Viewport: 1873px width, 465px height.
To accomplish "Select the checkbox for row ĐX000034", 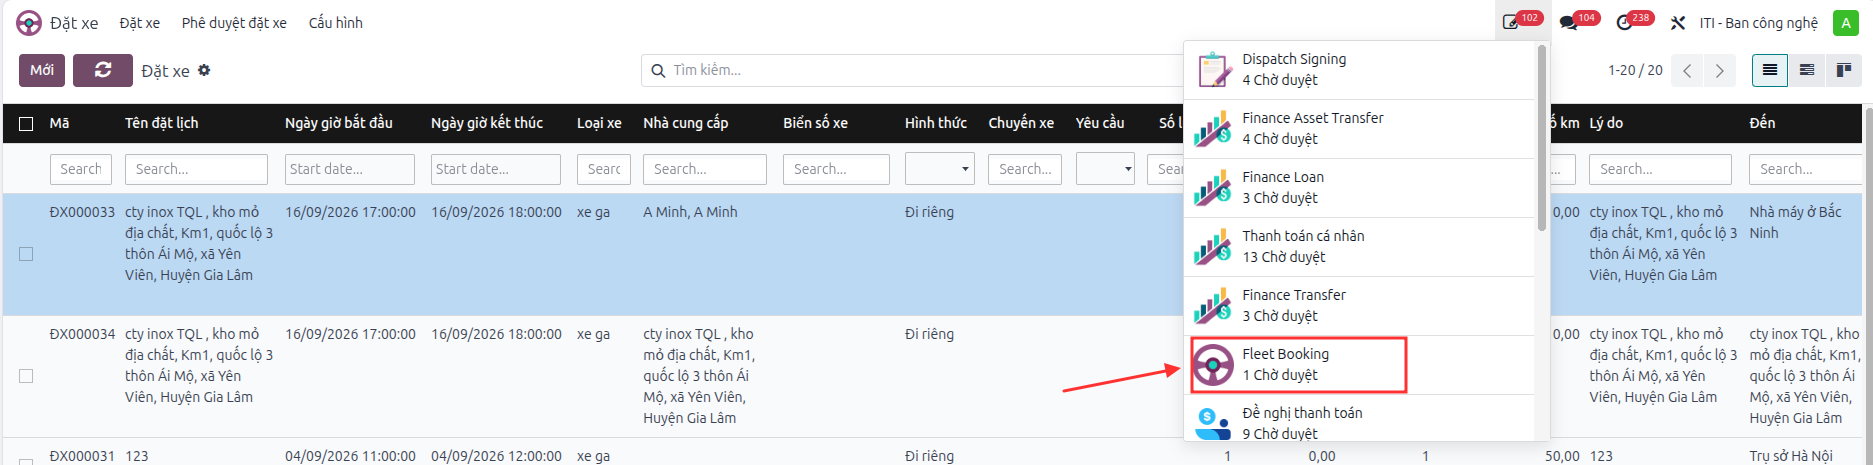I will (26, 376).
